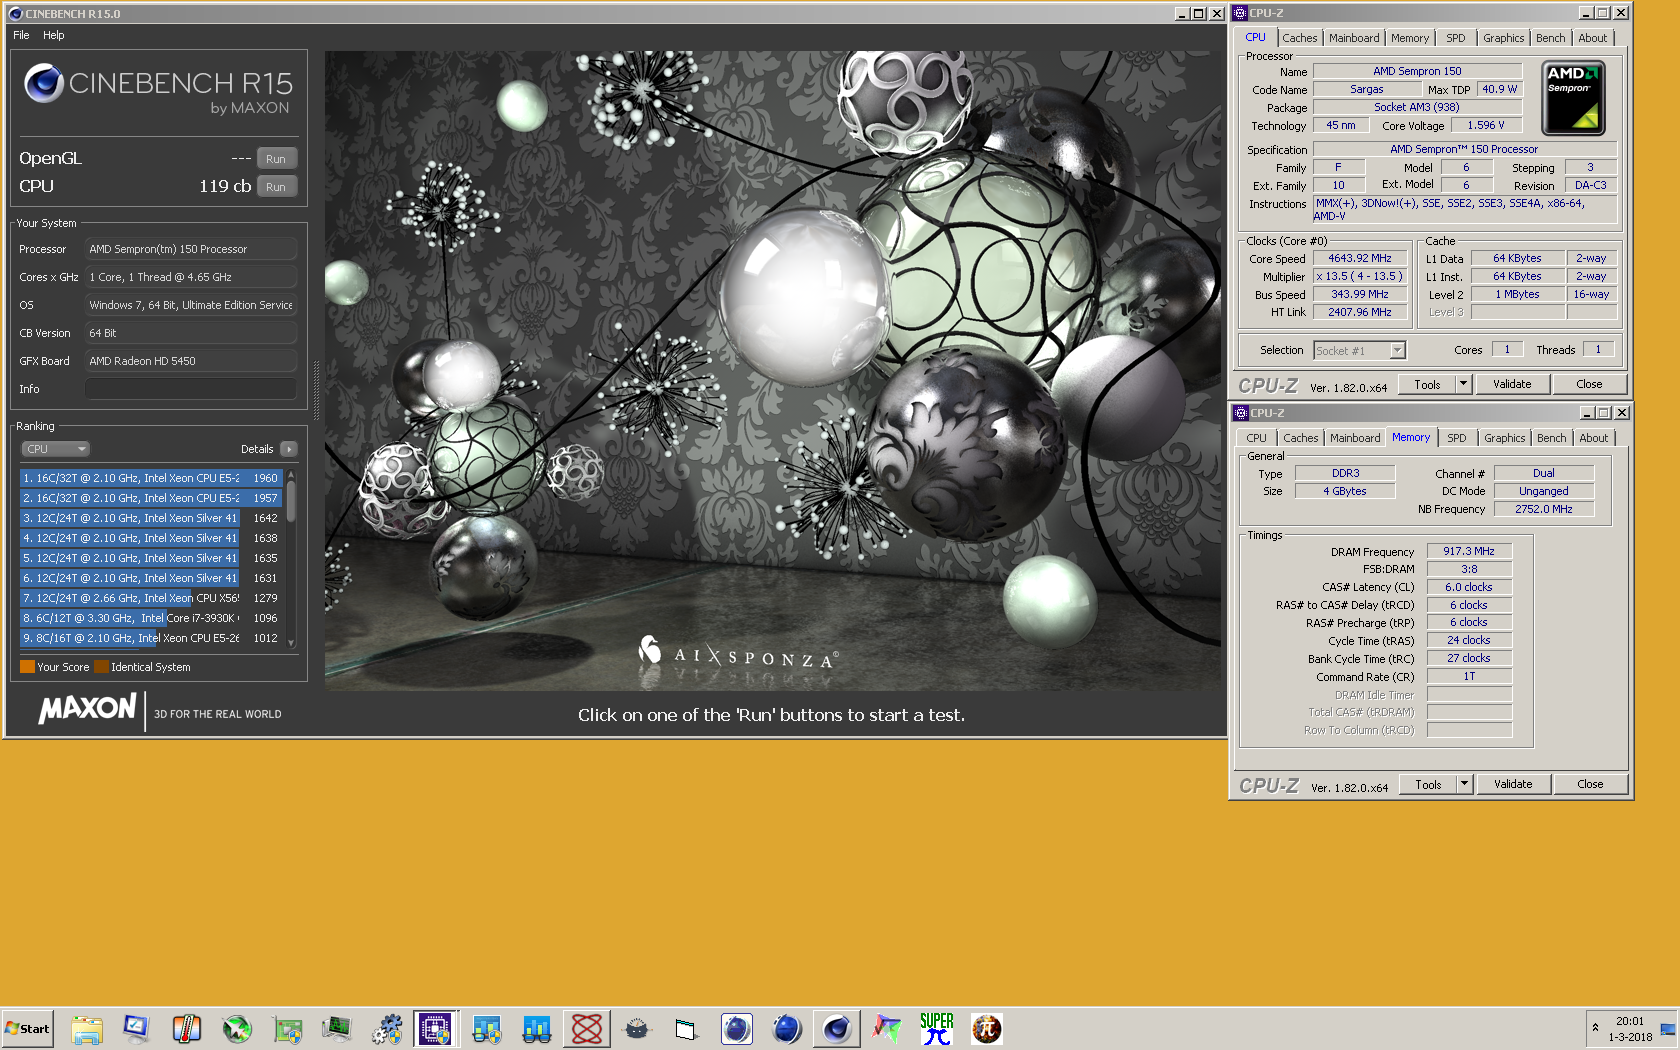Open the unframed blue sphere taskbar icon
1680x1050 pixels.
click(787, 1029)
